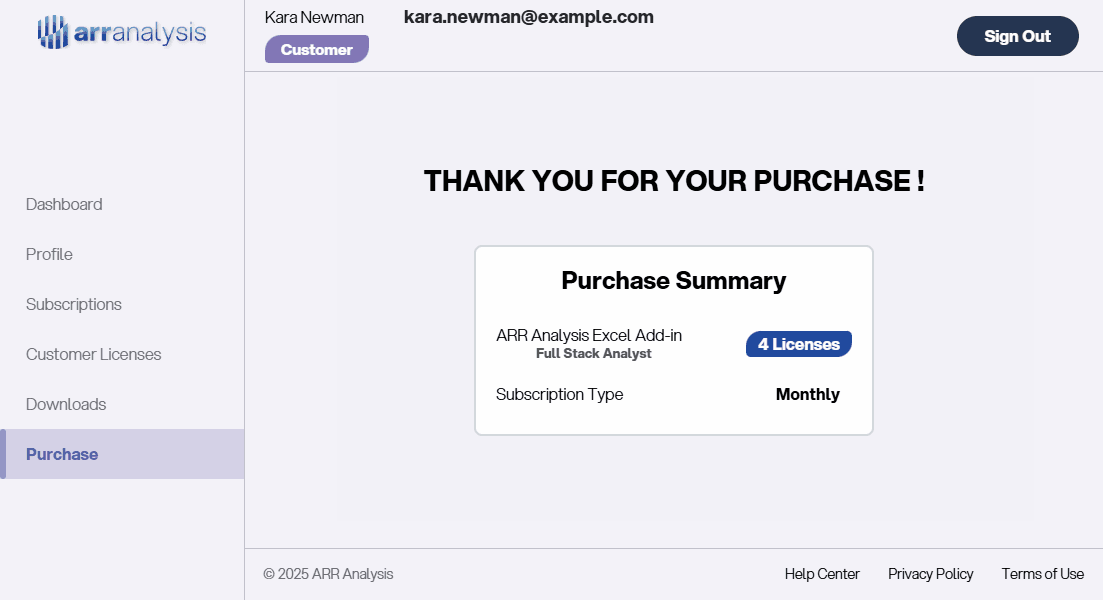Image resolution: width=1103 pixels, height=600 pixels.
Task: Navigate to Customer Licenses
Action: tap(93, 354)
